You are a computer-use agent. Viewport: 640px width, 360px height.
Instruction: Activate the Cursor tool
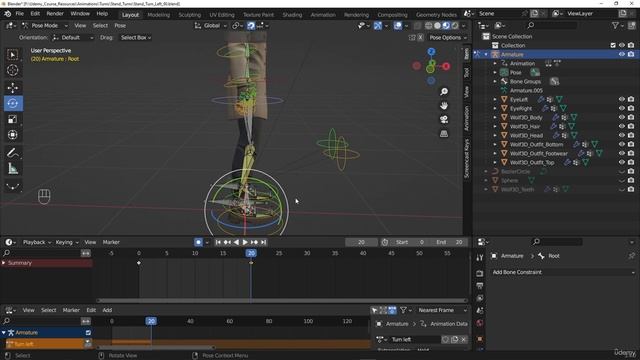(13, 70)
